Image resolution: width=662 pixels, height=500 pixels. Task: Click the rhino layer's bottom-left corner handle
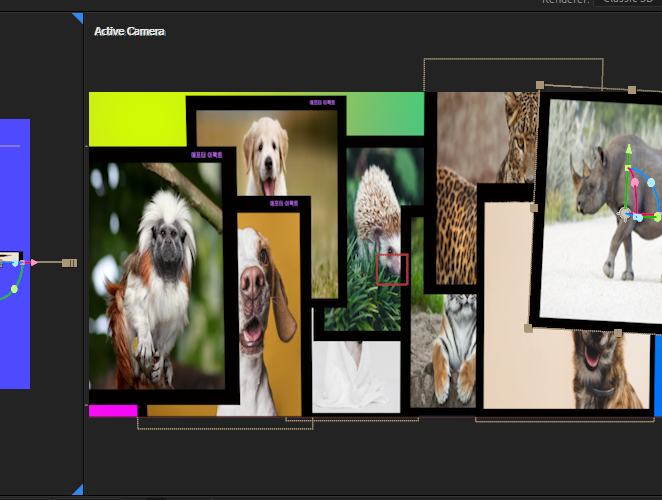point(528,328)
